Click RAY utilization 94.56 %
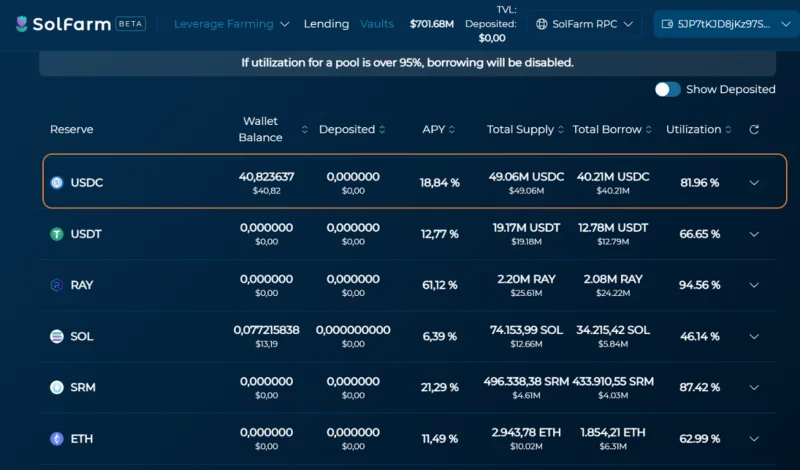Image resolution: width=800 pixels, height=470 pixels. click(x=699, y=285)
